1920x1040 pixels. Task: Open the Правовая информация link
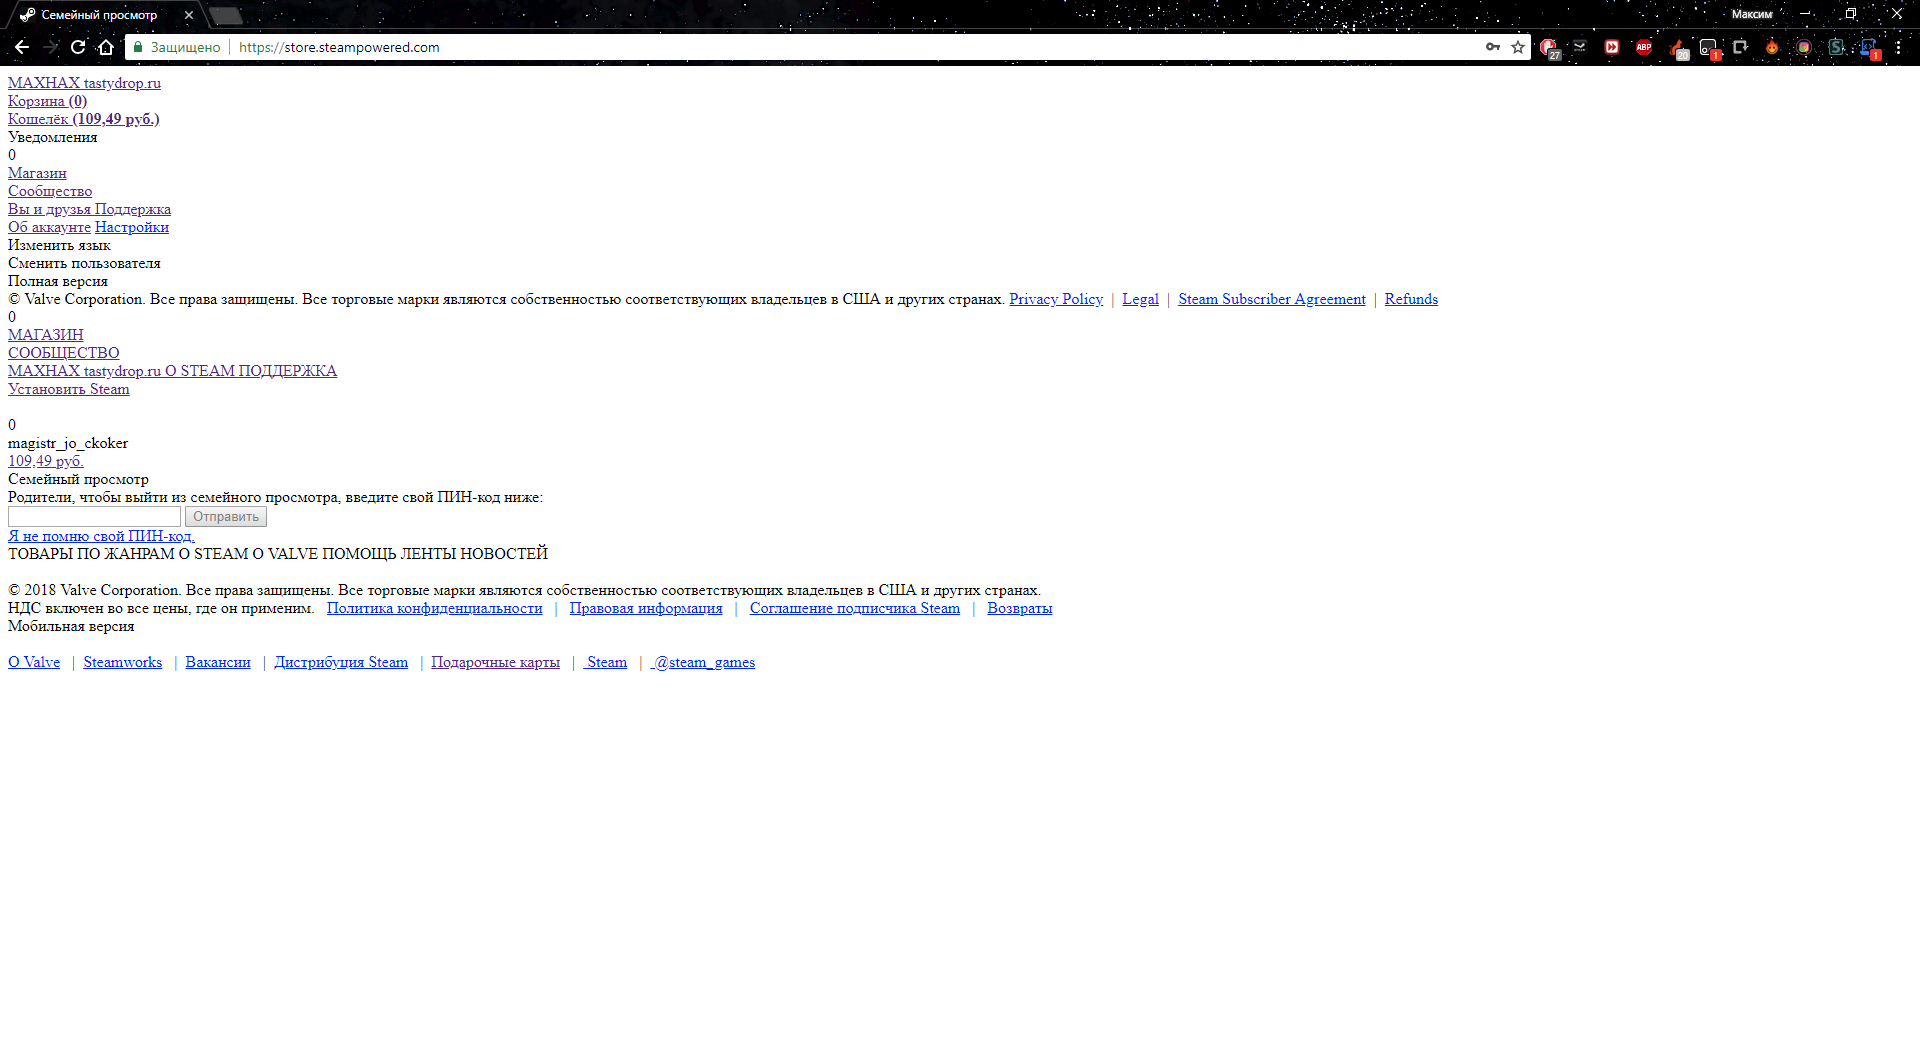click(646, 608)
